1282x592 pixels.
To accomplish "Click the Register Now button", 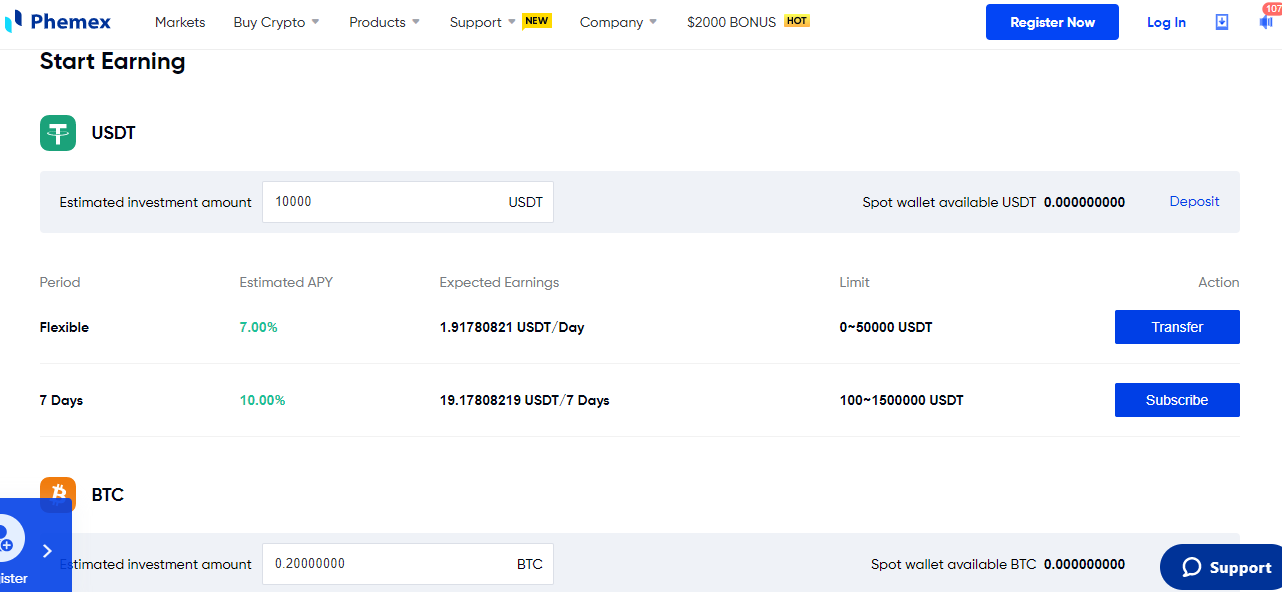I will (1052, 22).
